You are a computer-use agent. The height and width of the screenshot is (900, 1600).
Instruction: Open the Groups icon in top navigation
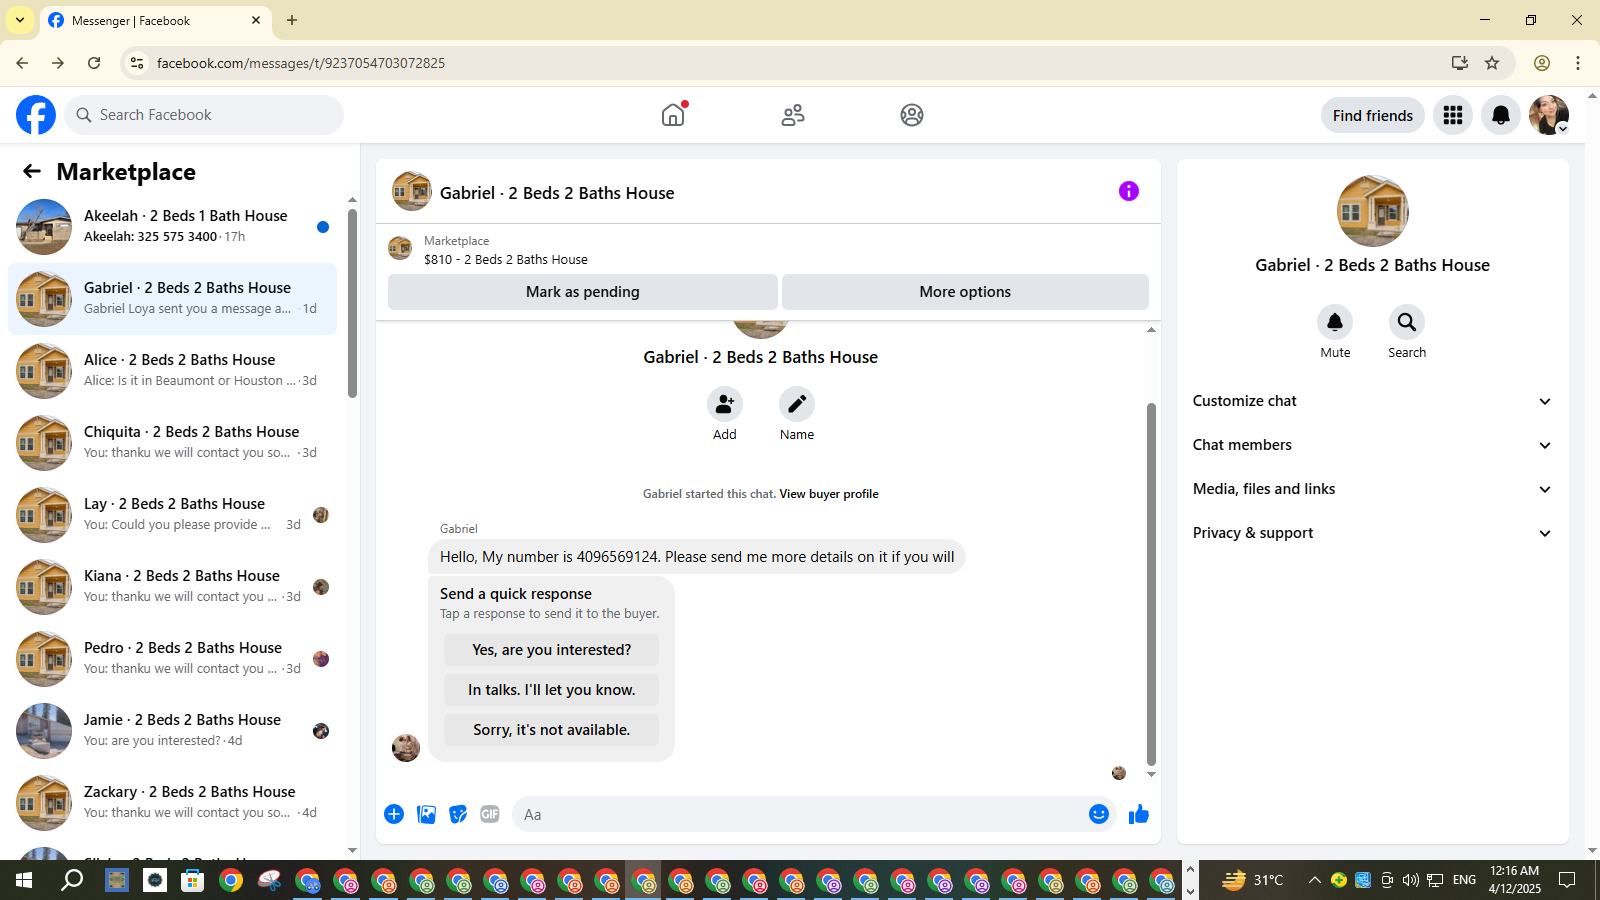point(912,115)
